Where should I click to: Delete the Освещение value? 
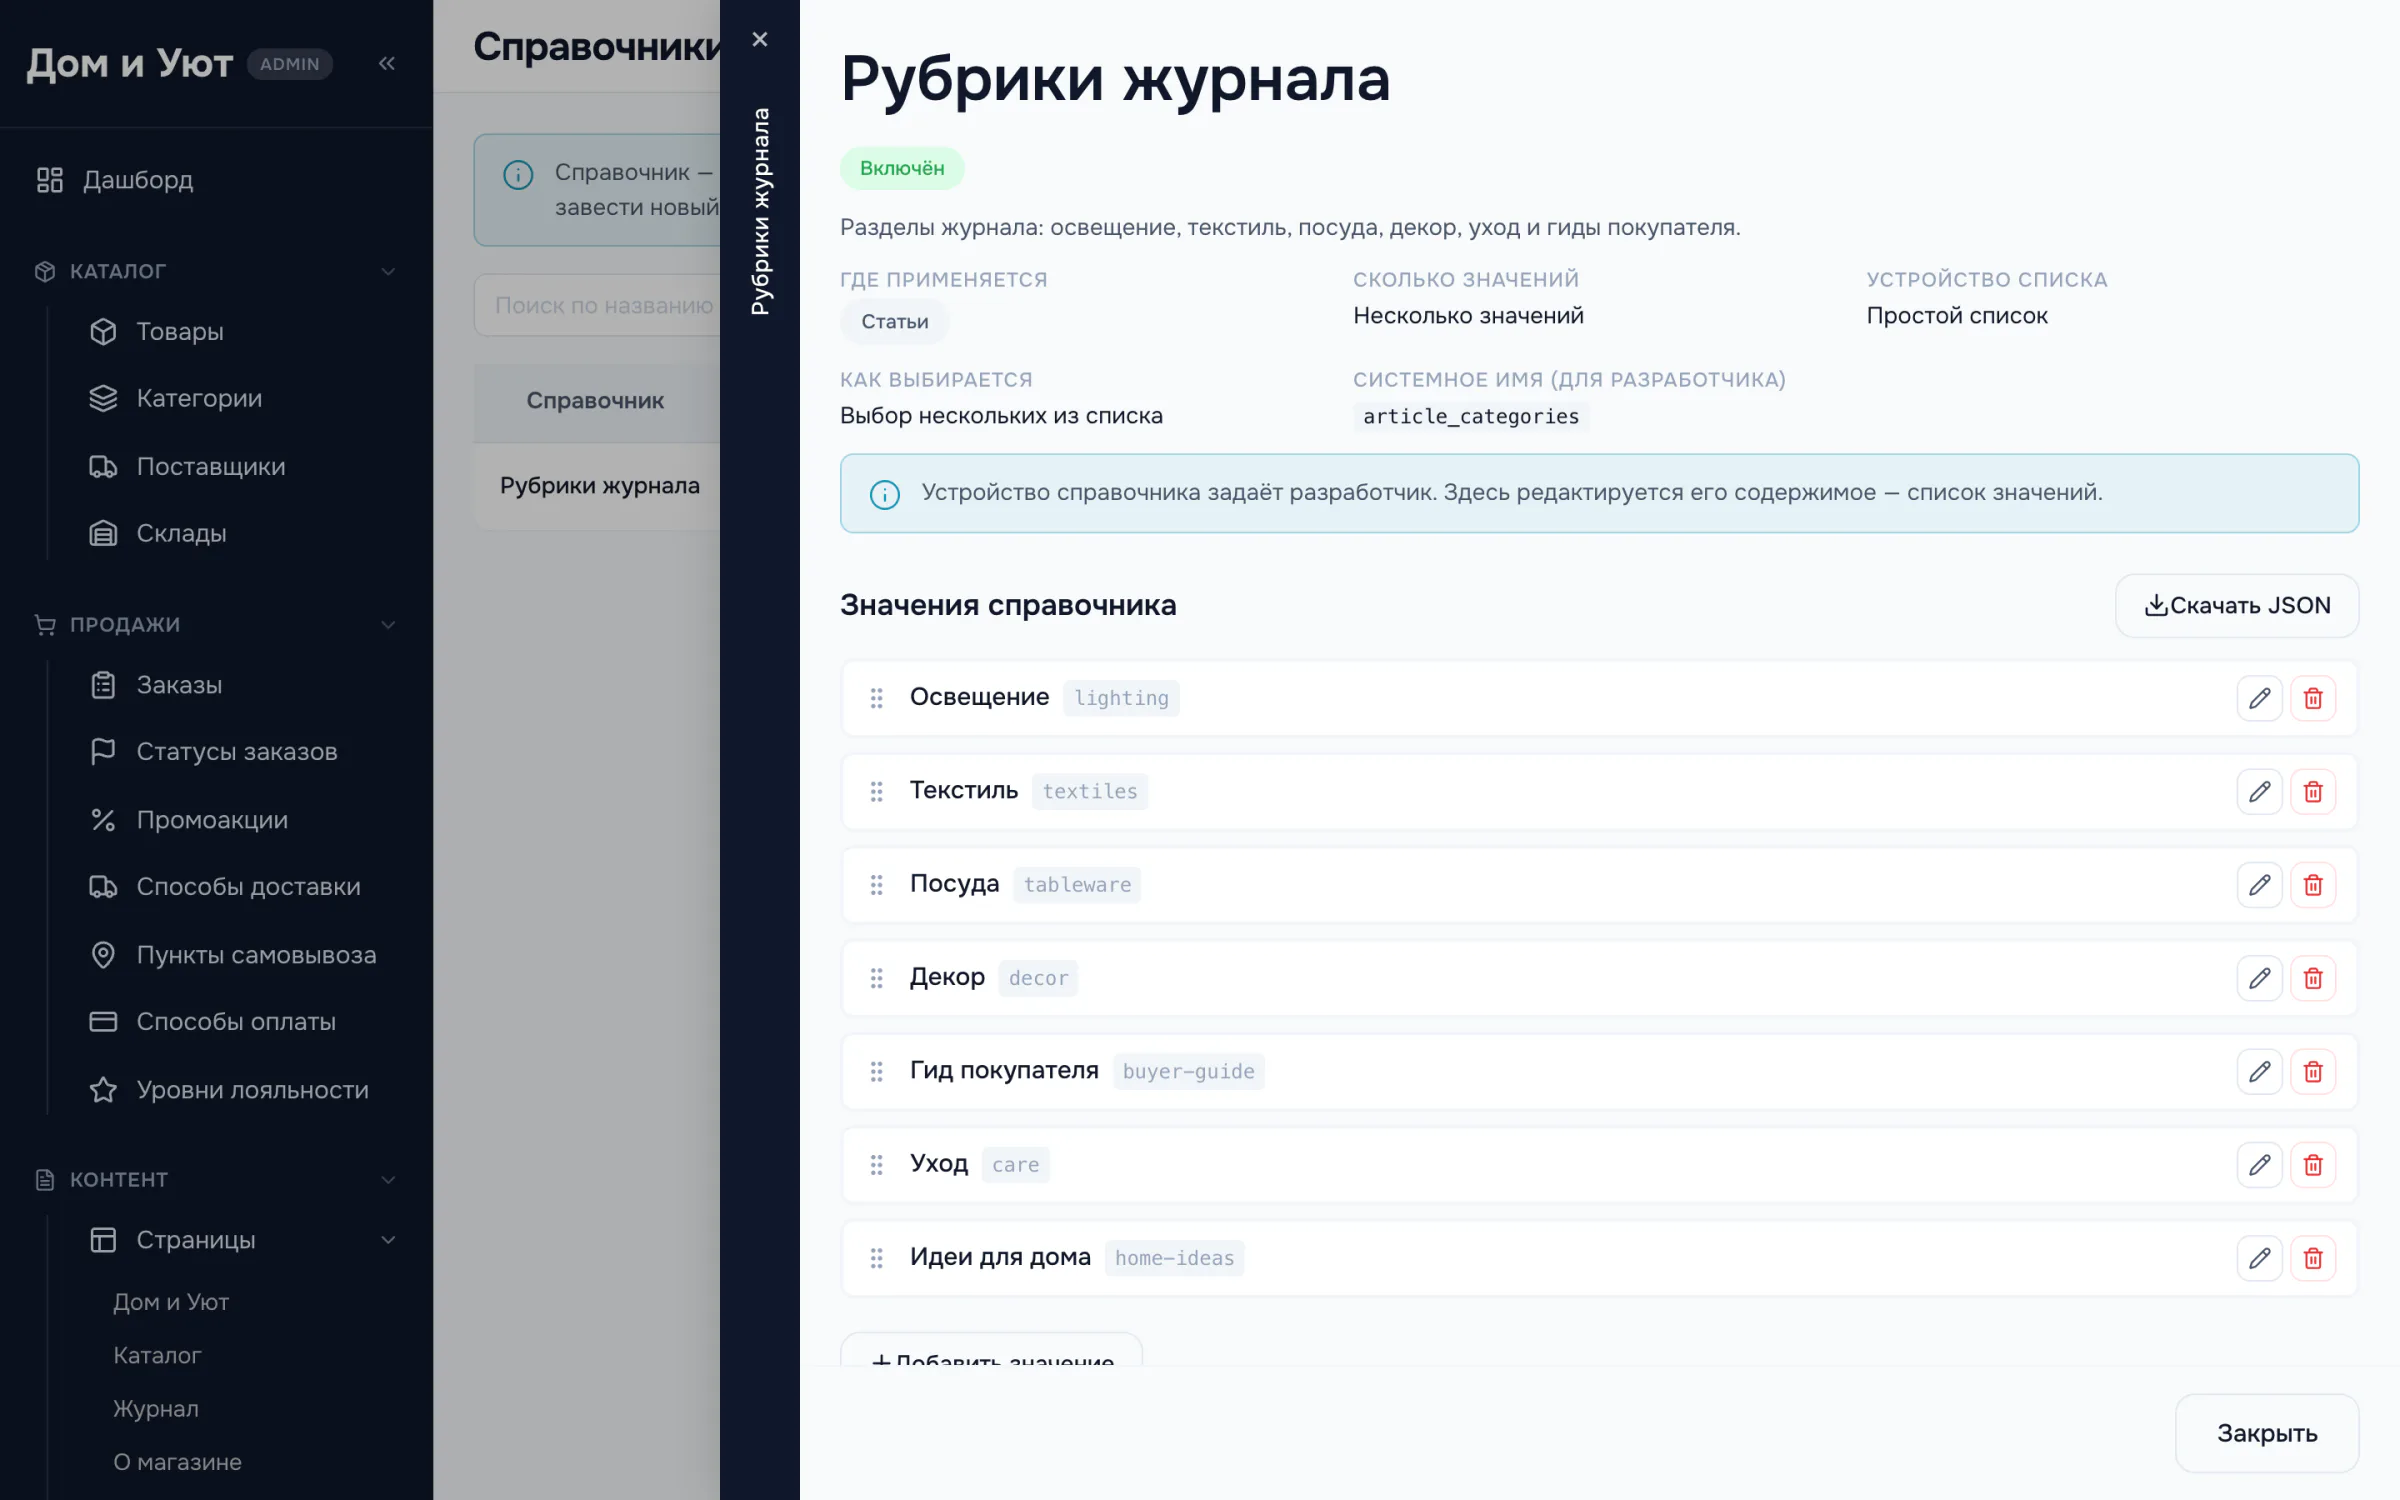(2313, 698)
